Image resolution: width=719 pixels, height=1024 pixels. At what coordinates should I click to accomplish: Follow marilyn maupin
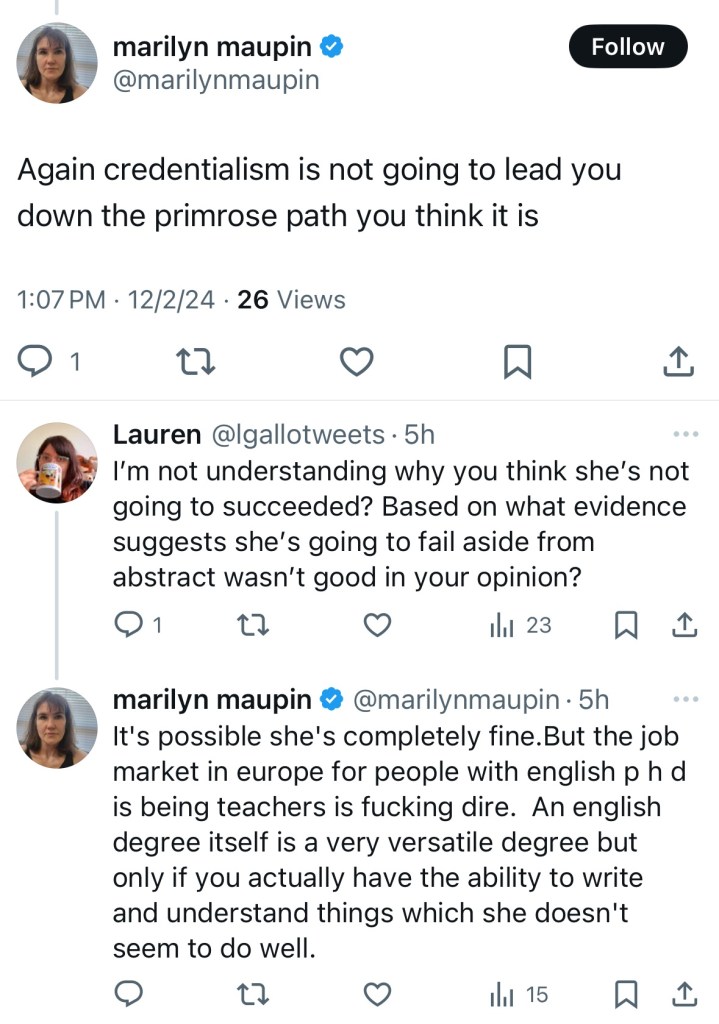[x=628, y=47]
